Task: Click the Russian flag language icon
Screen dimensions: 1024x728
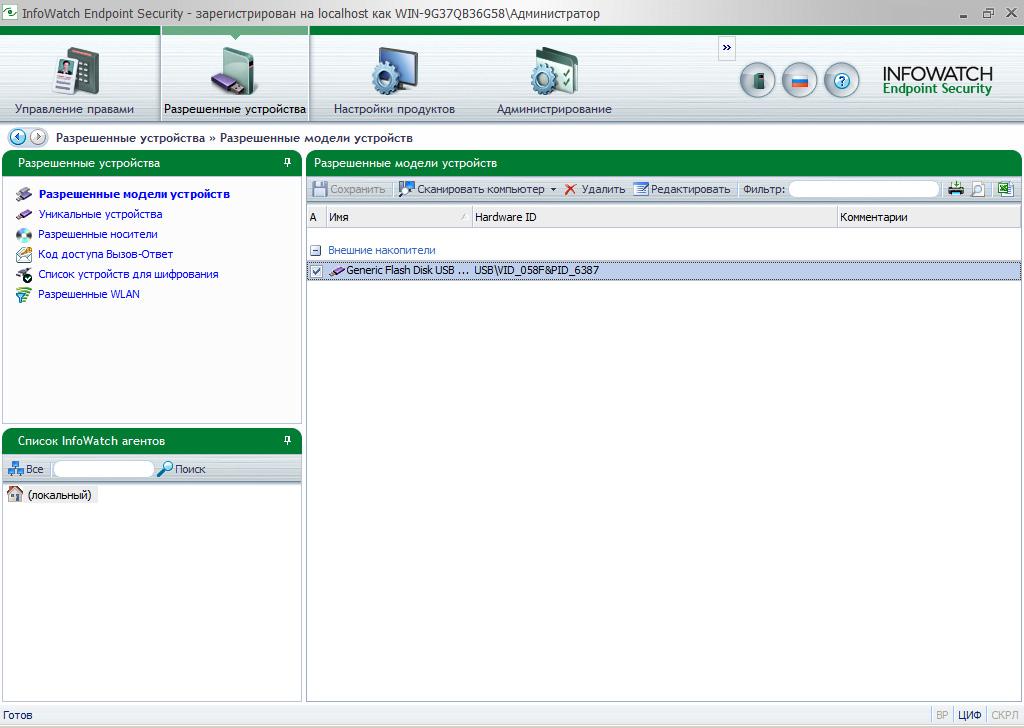Action: [x=799, y=81]
